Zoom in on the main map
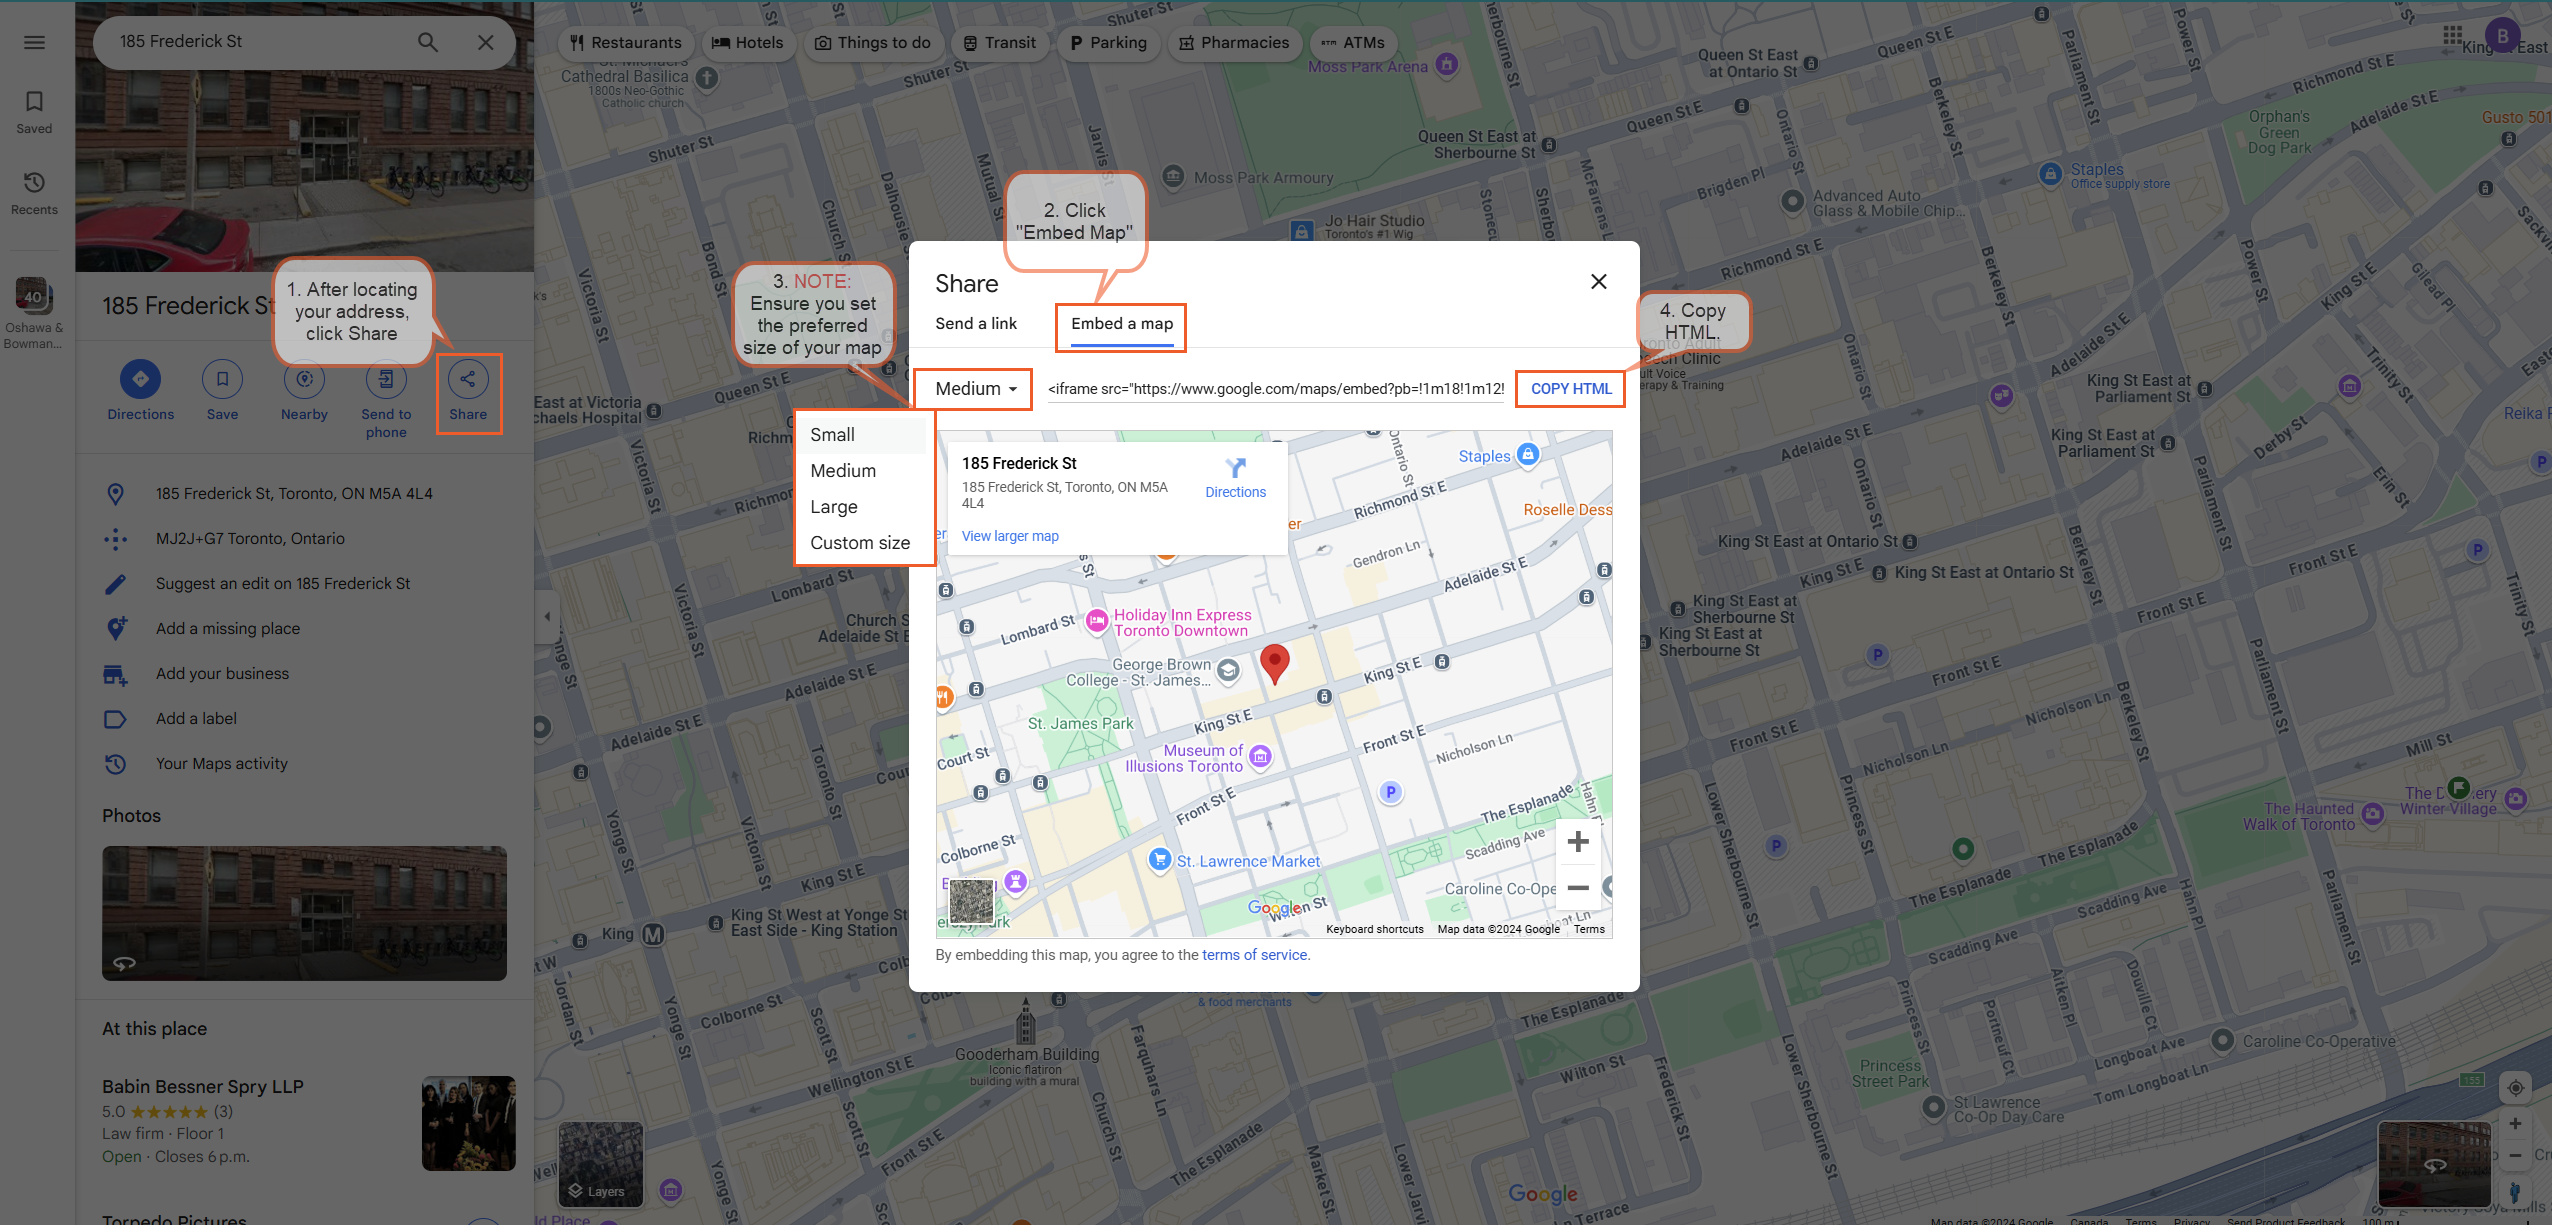The height and width of the screenshot is (1225, 2552). 2515,1124
